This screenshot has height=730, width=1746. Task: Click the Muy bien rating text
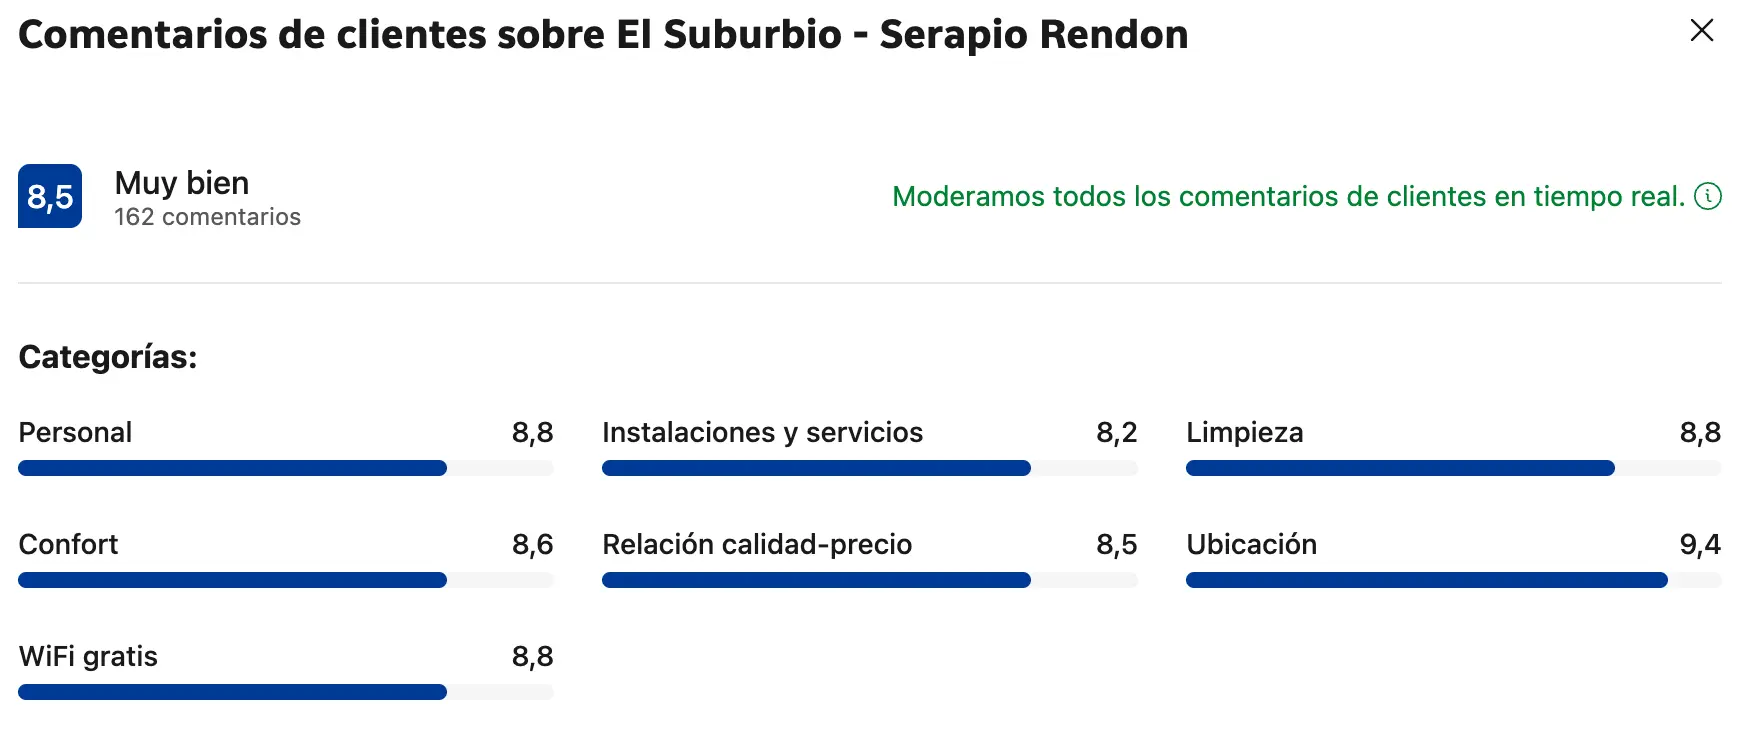click(182, 183)
